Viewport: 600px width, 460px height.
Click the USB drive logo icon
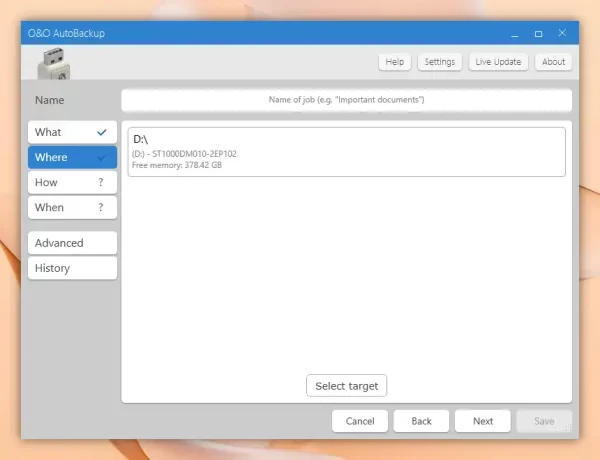coord(54,64)
